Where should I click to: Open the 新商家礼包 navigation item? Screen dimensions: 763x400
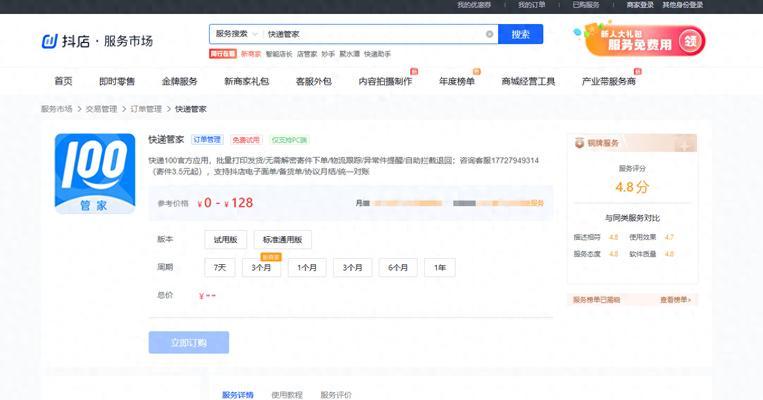[x=246, y=81]
